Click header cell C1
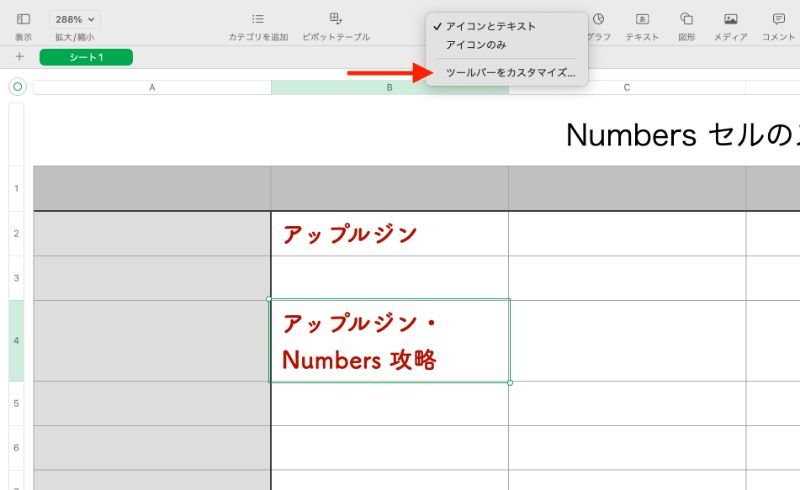The image size is (800, 490). coord(627,188)
